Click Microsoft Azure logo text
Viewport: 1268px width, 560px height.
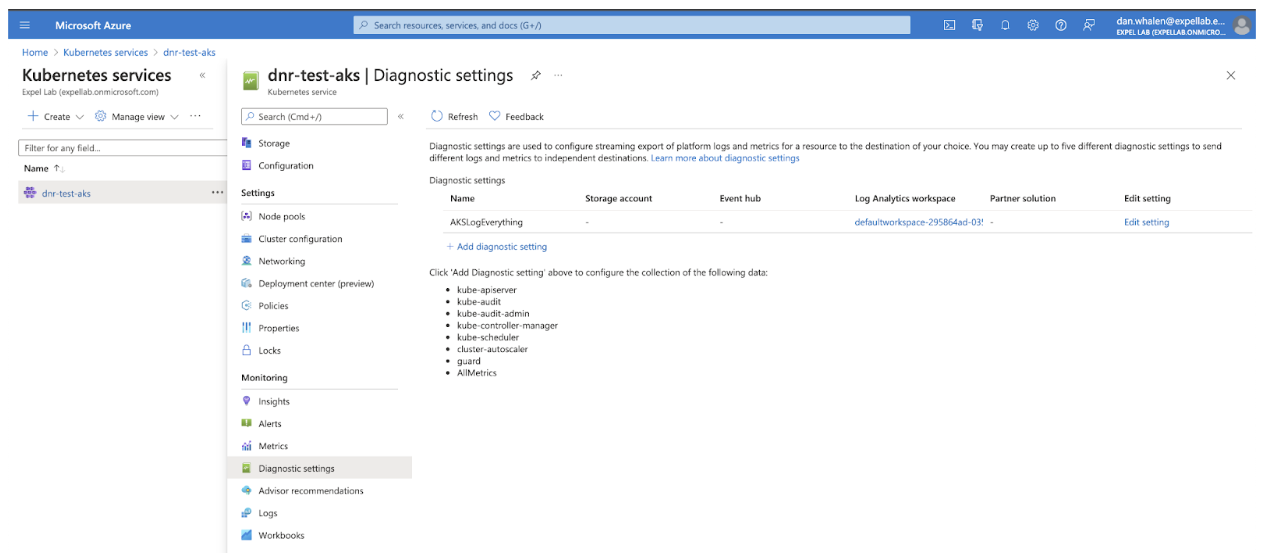[93, 25]
